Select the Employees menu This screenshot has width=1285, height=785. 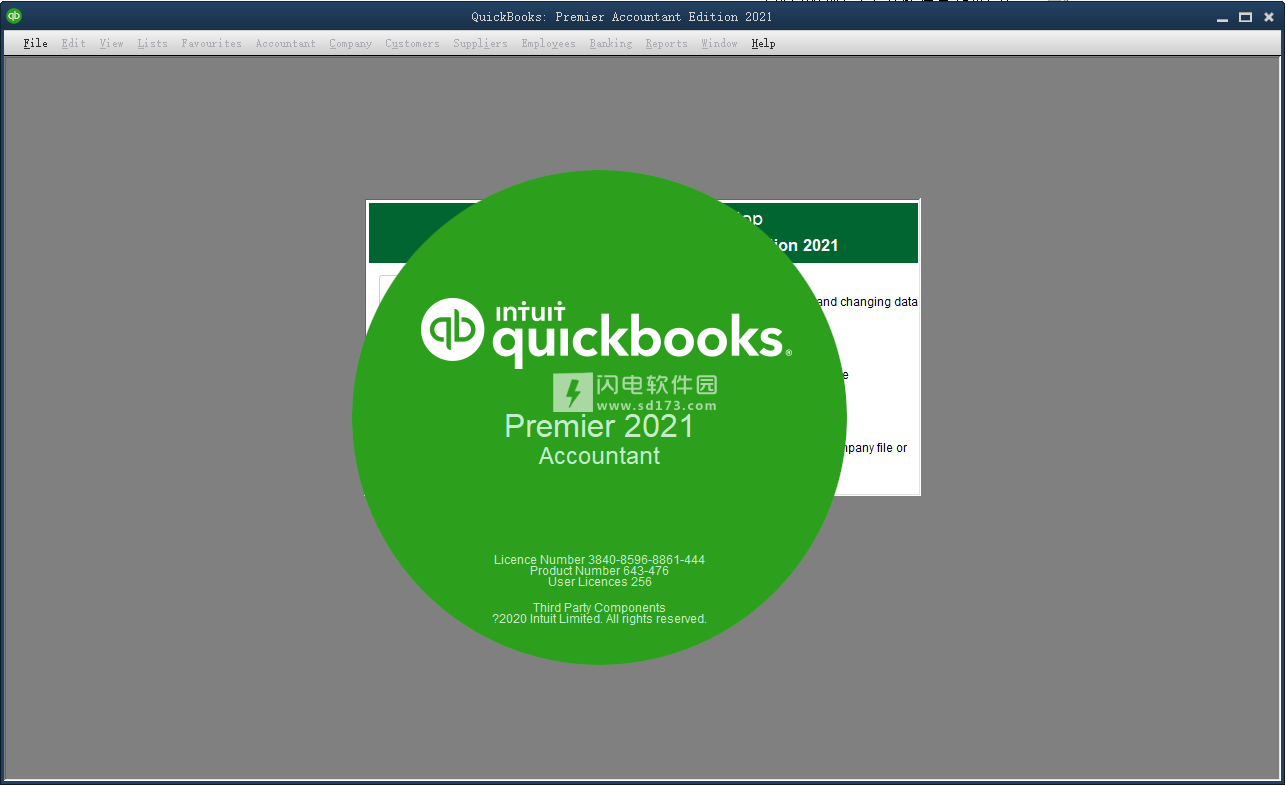coord(548,44)
